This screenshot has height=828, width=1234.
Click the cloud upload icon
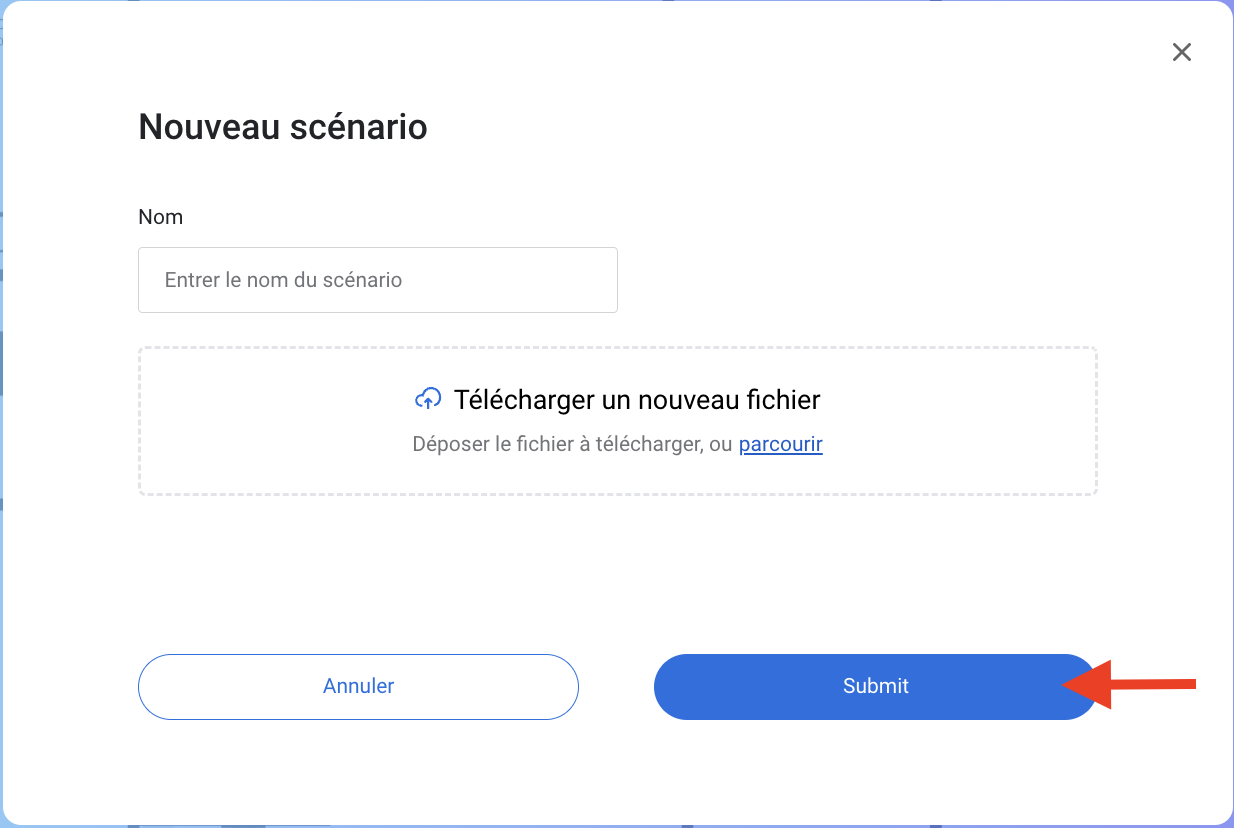pos(427,400)
